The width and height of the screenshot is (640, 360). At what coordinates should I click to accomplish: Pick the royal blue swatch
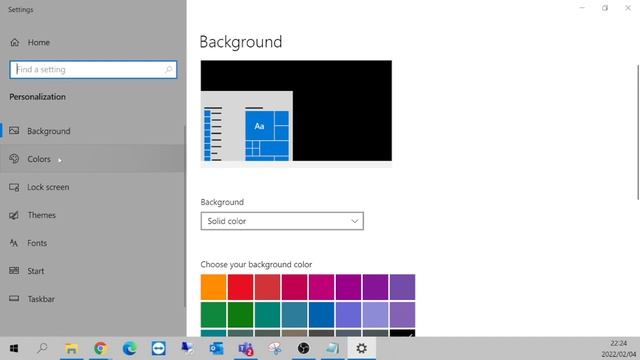(321, 315)
